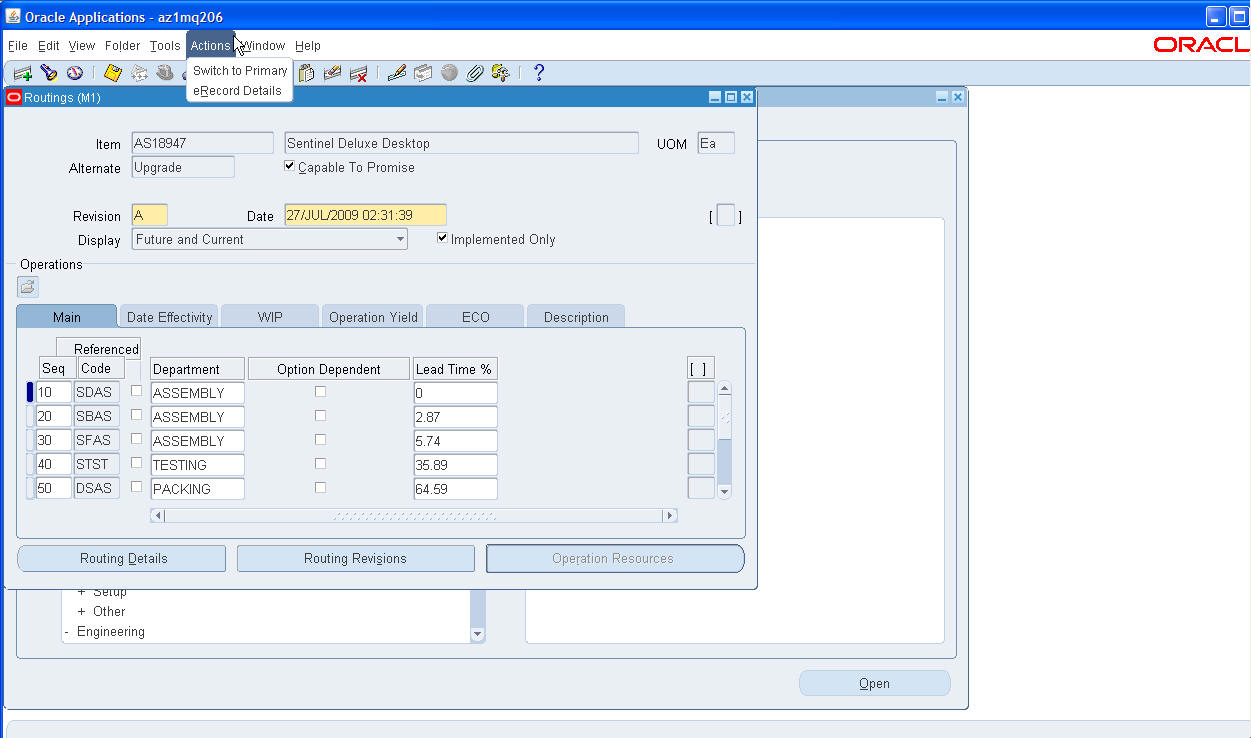Click the Zoom toolbar icon
The width and height of the screenshot is (1251, 738).
[x=422, y=73]
